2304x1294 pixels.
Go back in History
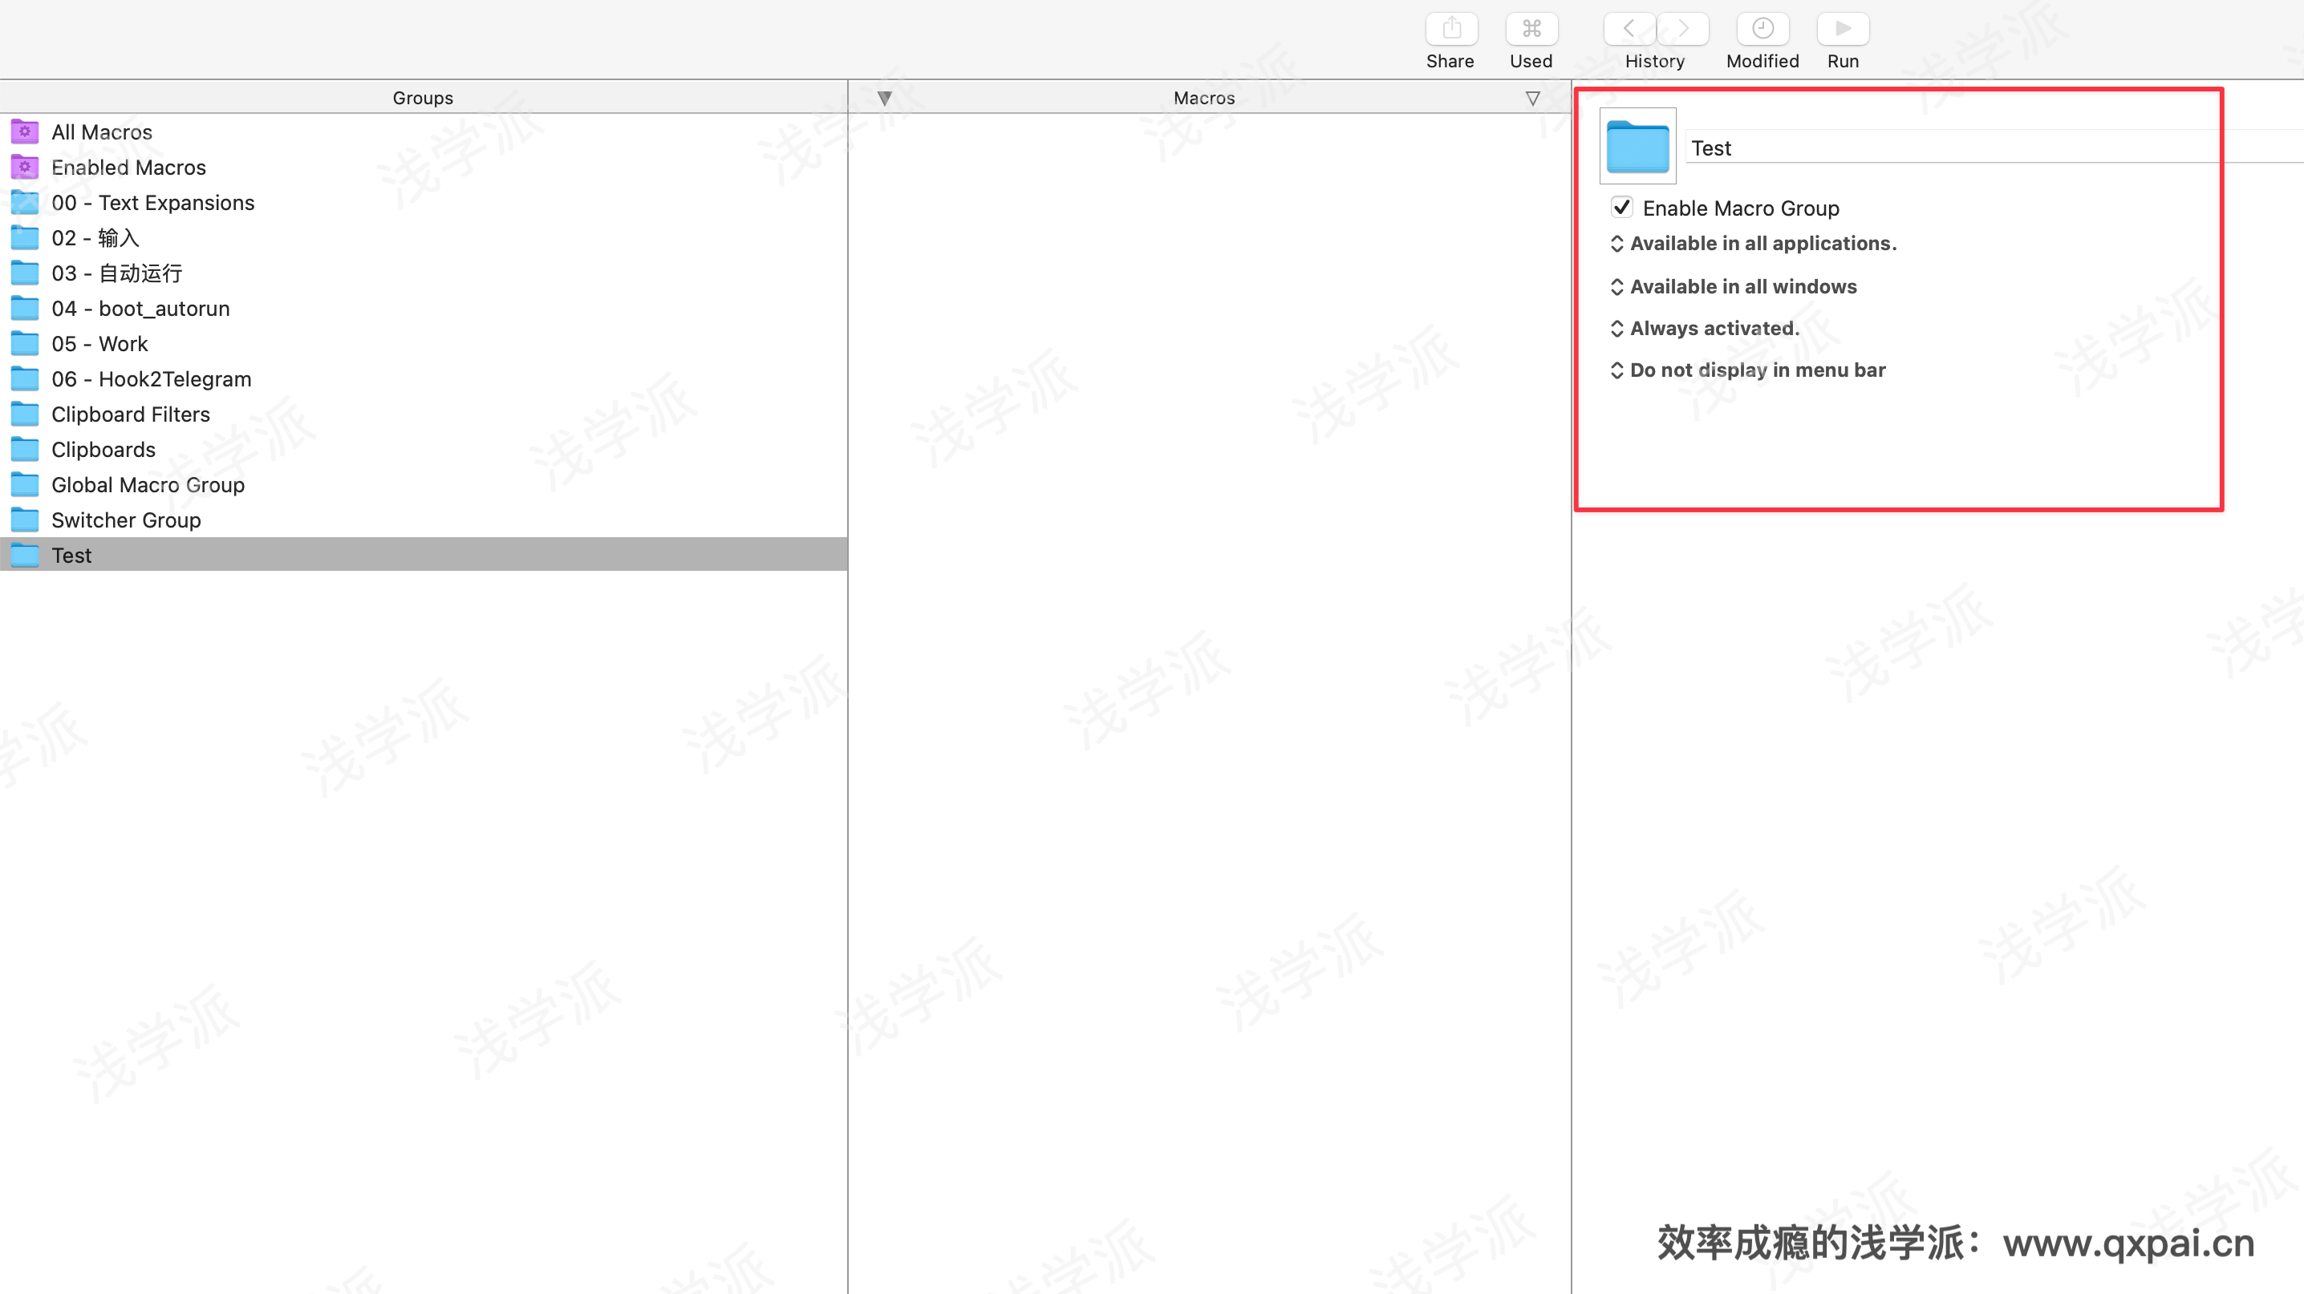point(1629,30)
